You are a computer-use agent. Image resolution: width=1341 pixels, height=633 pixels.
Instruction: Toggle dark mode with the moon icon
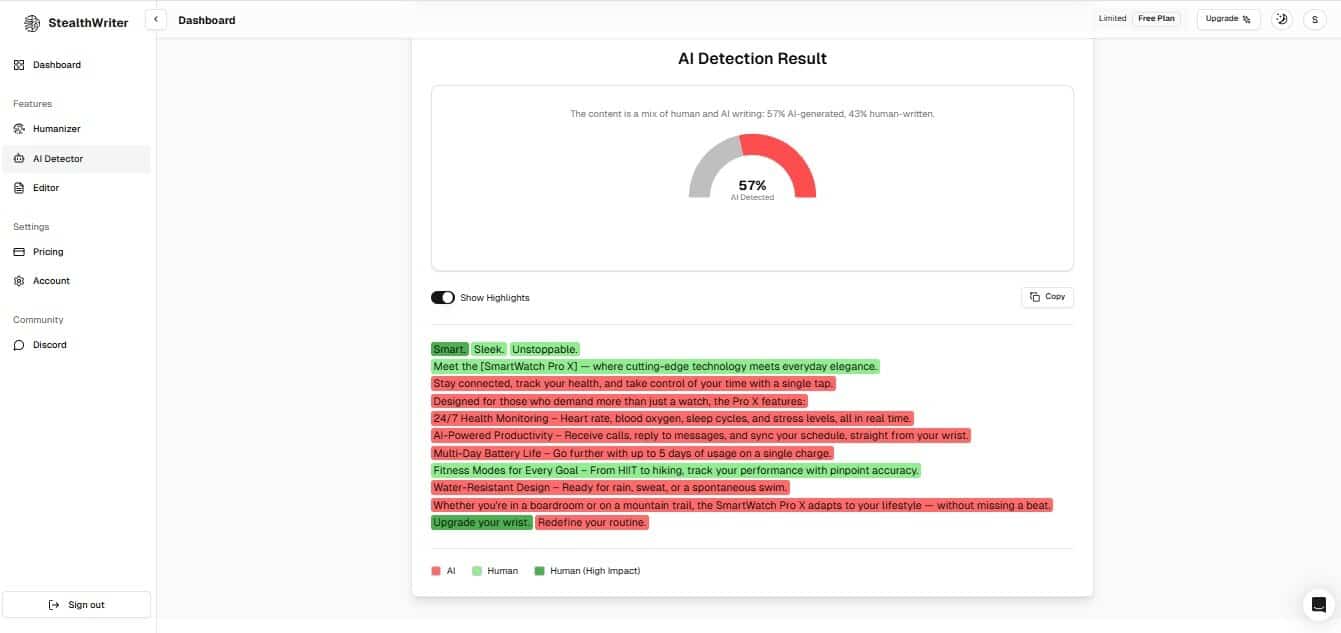1282,18
